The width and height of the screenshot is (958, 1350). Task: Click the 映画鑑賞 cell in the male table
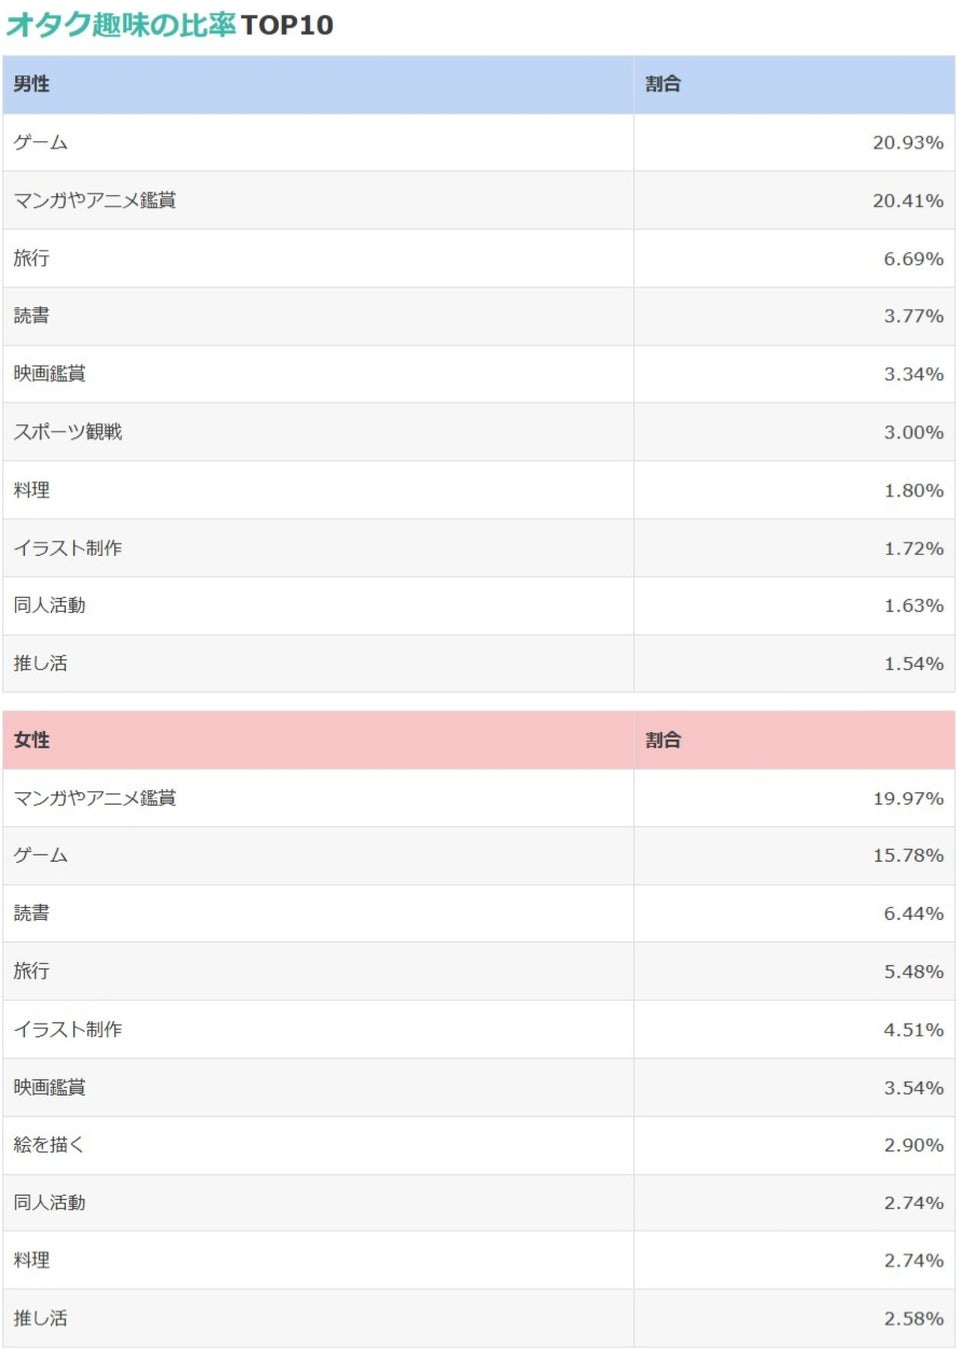point(318,374)
